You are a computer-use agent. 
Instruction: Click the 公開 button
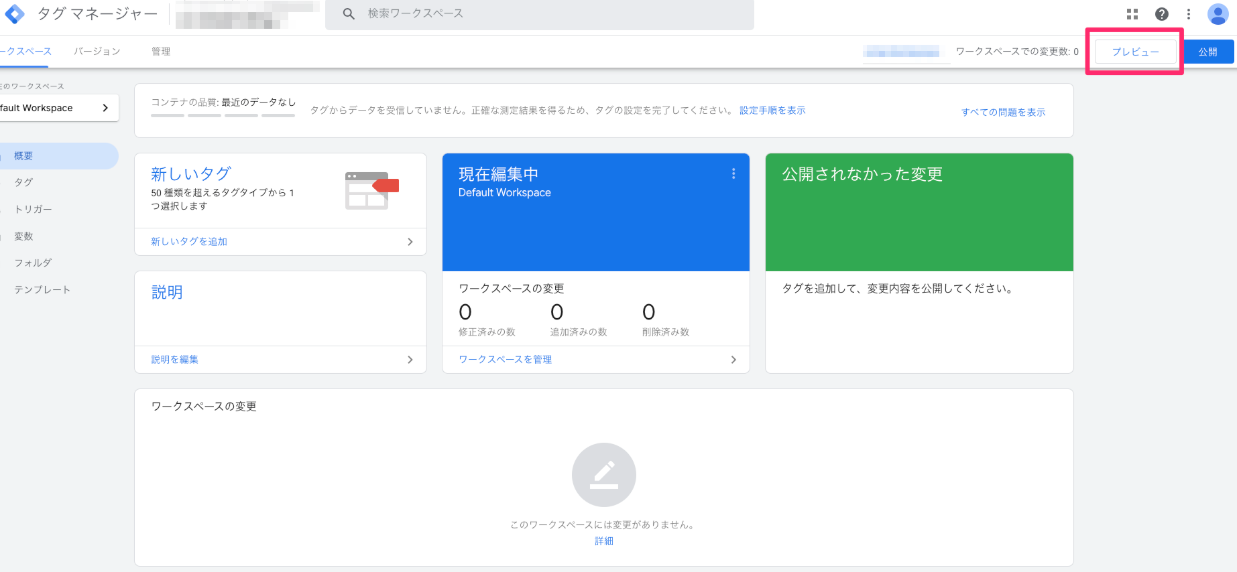point(1208,52)
